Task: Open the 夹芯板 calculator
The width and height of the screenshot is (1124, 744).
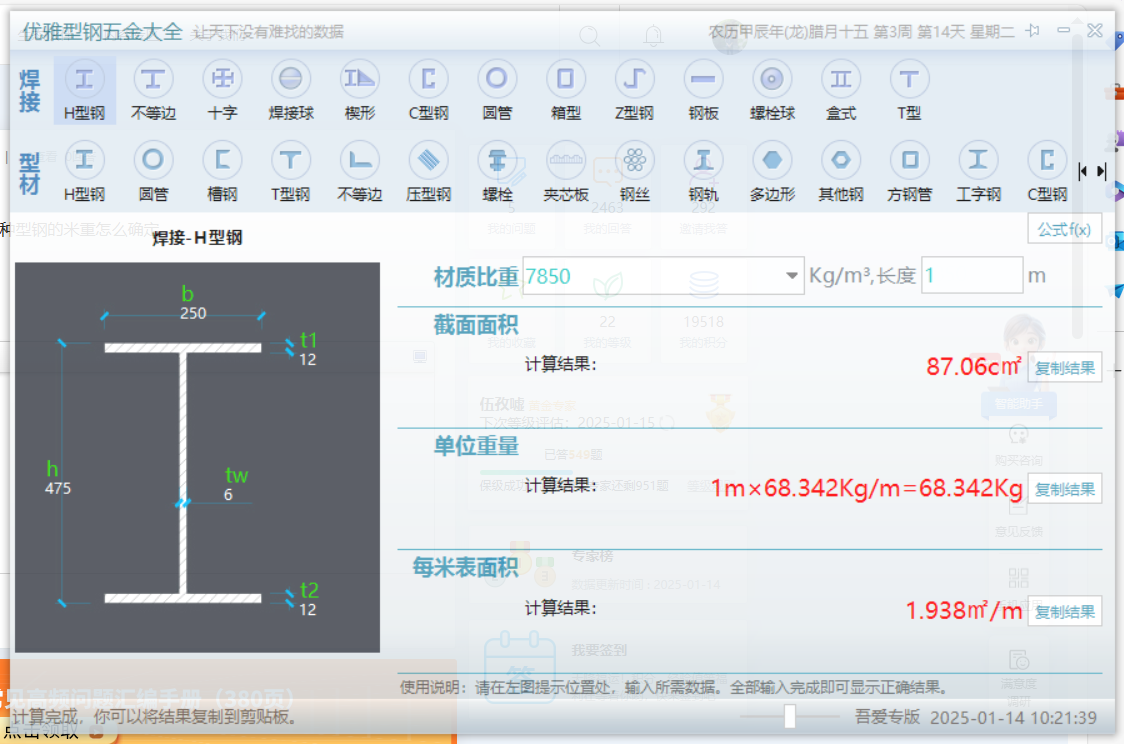Action: click(x=566, y=172)
